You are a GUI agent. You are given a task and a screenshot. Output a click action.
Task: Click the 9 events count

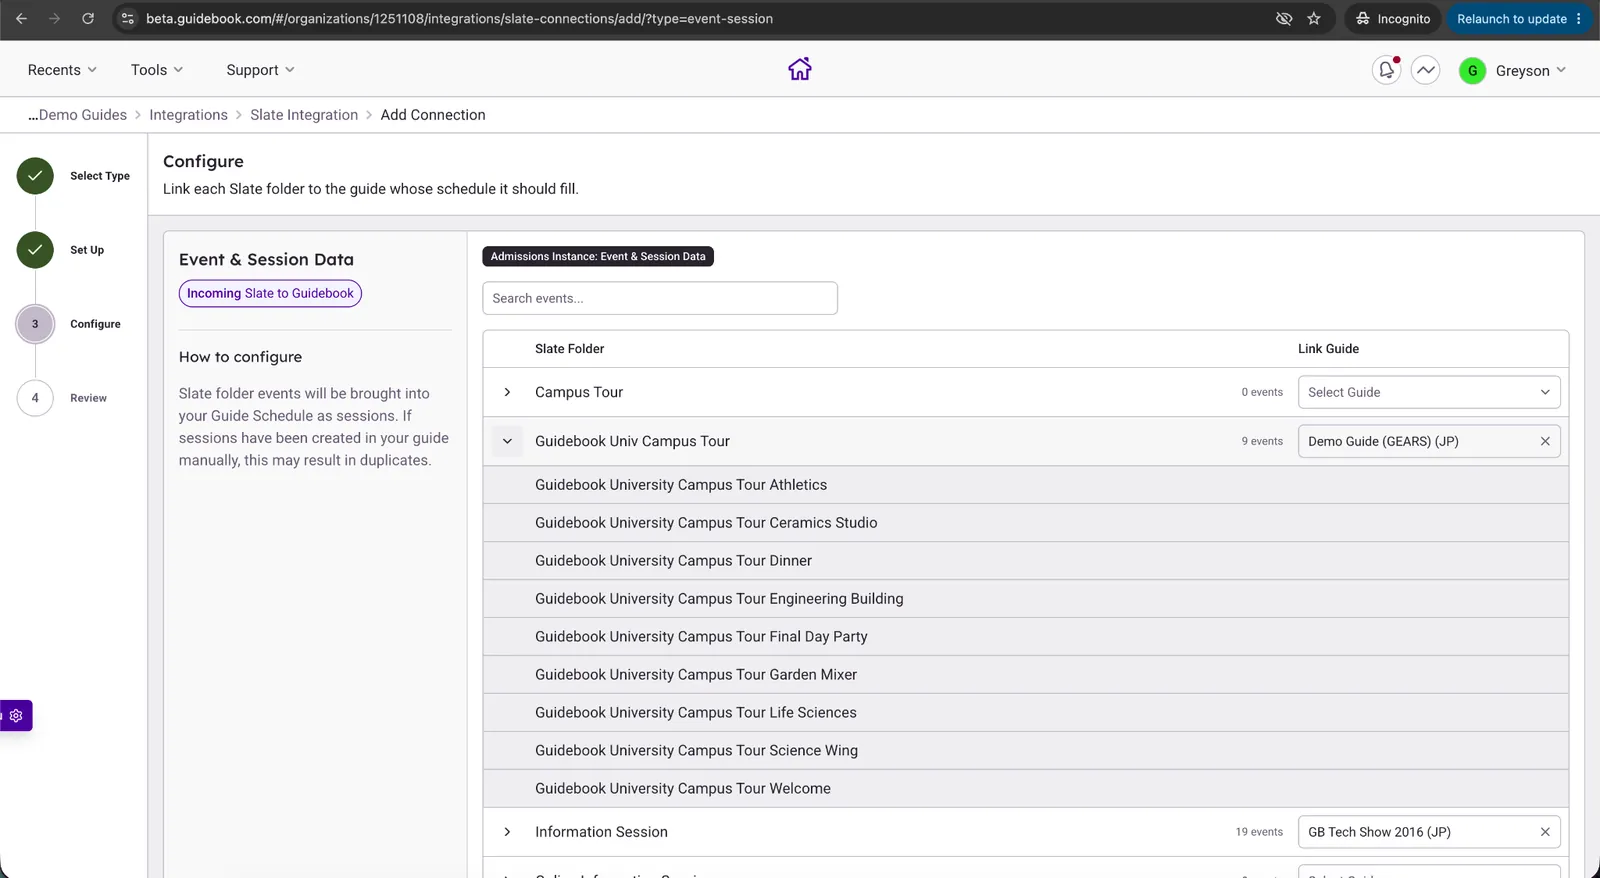1262,441
